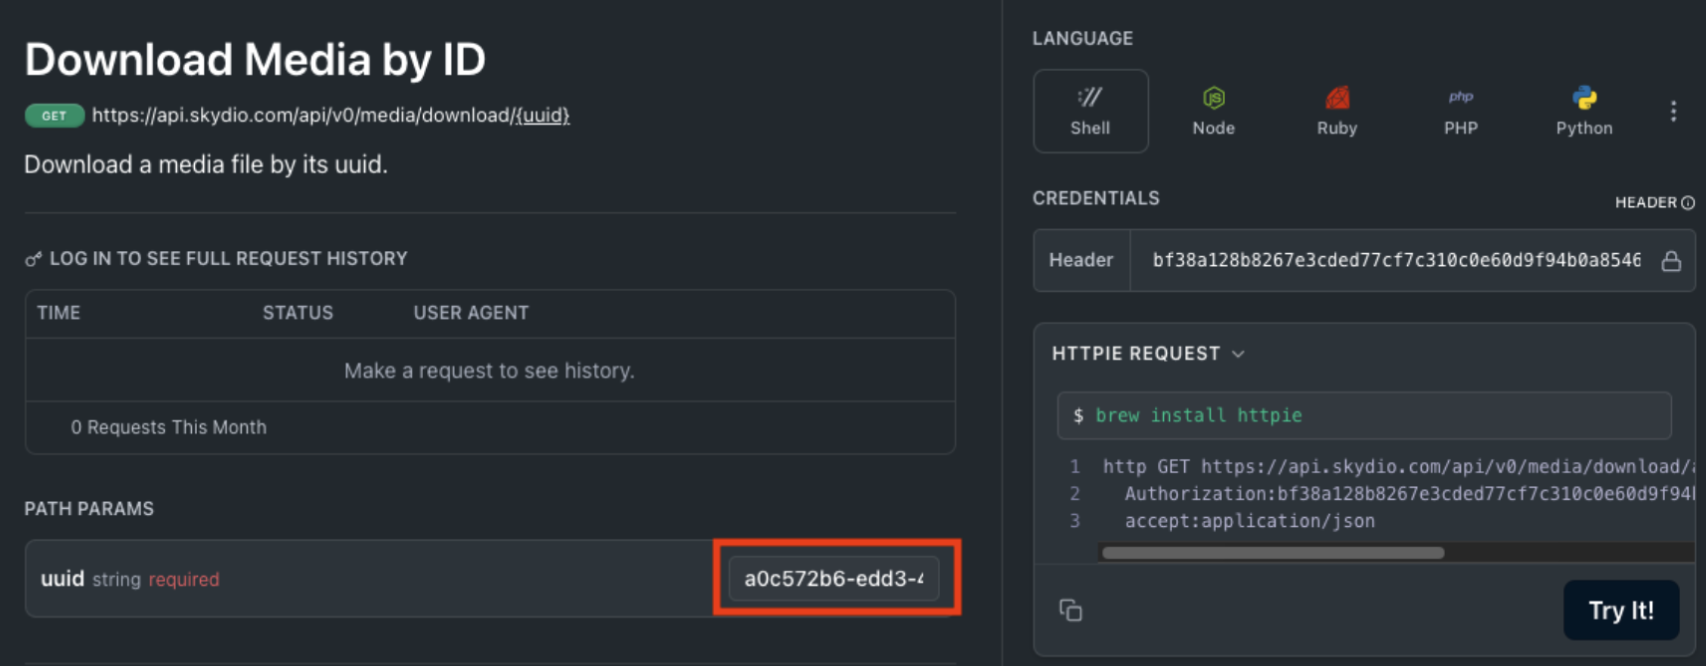This screenshot has width=1706, height=666.
Task: Click the HEADER label above credentials
Action: point(1646,203)
